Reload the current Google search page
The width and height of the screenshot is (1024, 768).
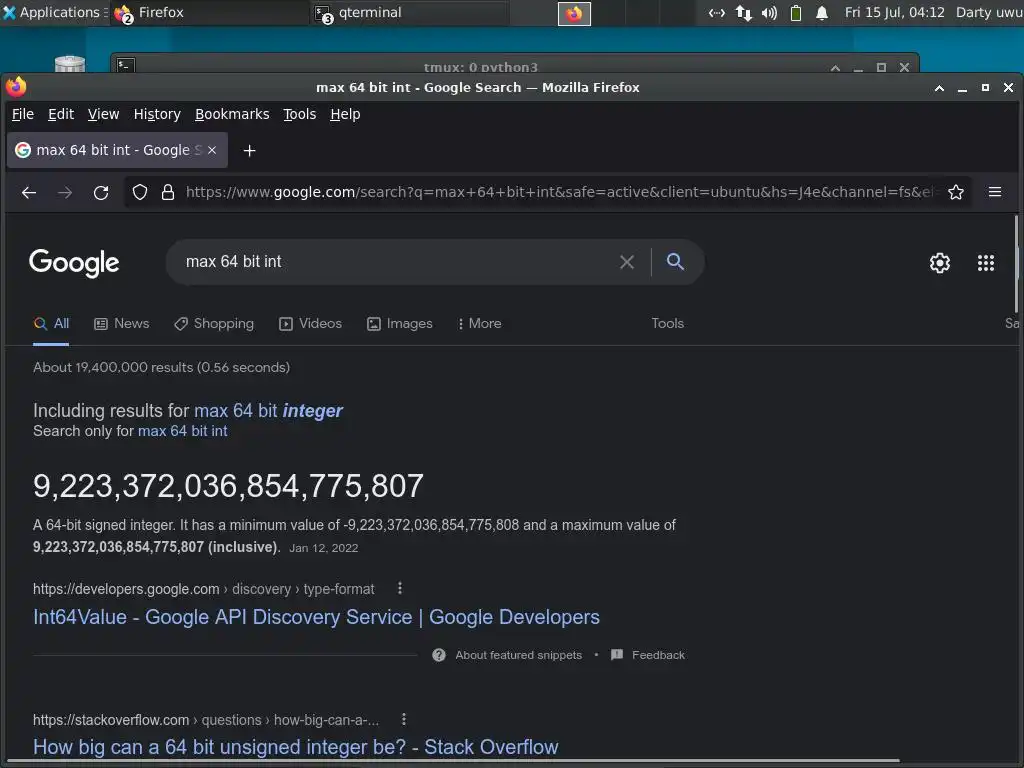coord(101,193)
